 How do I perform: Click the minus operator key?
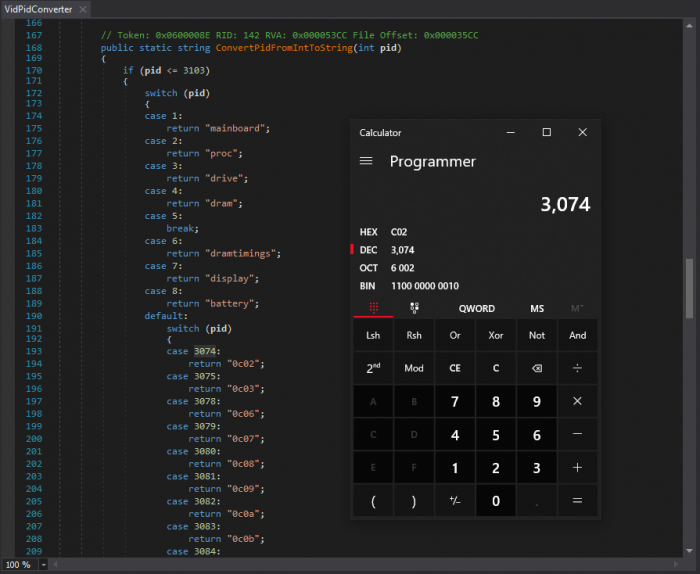(578, 434)
